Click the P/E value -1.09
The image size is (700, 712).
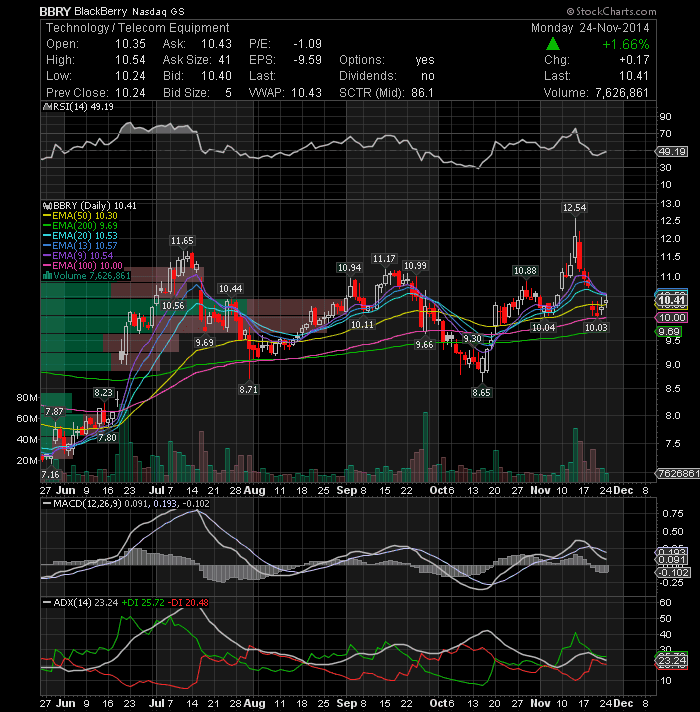(307, 44)
